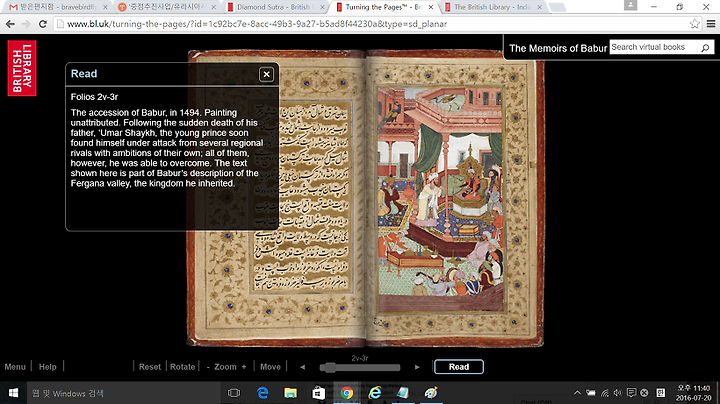Open the clock and date display

coord(693,393)
